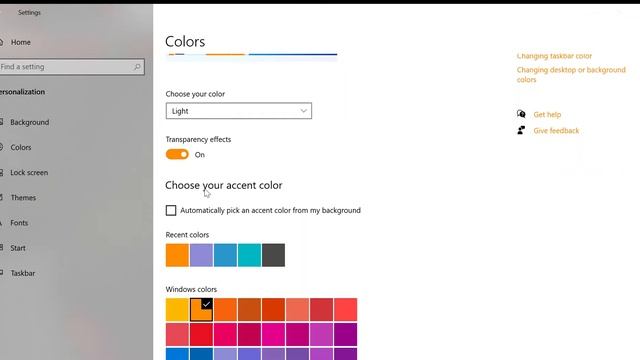Click the Find a setting search box

coord(72,67)
